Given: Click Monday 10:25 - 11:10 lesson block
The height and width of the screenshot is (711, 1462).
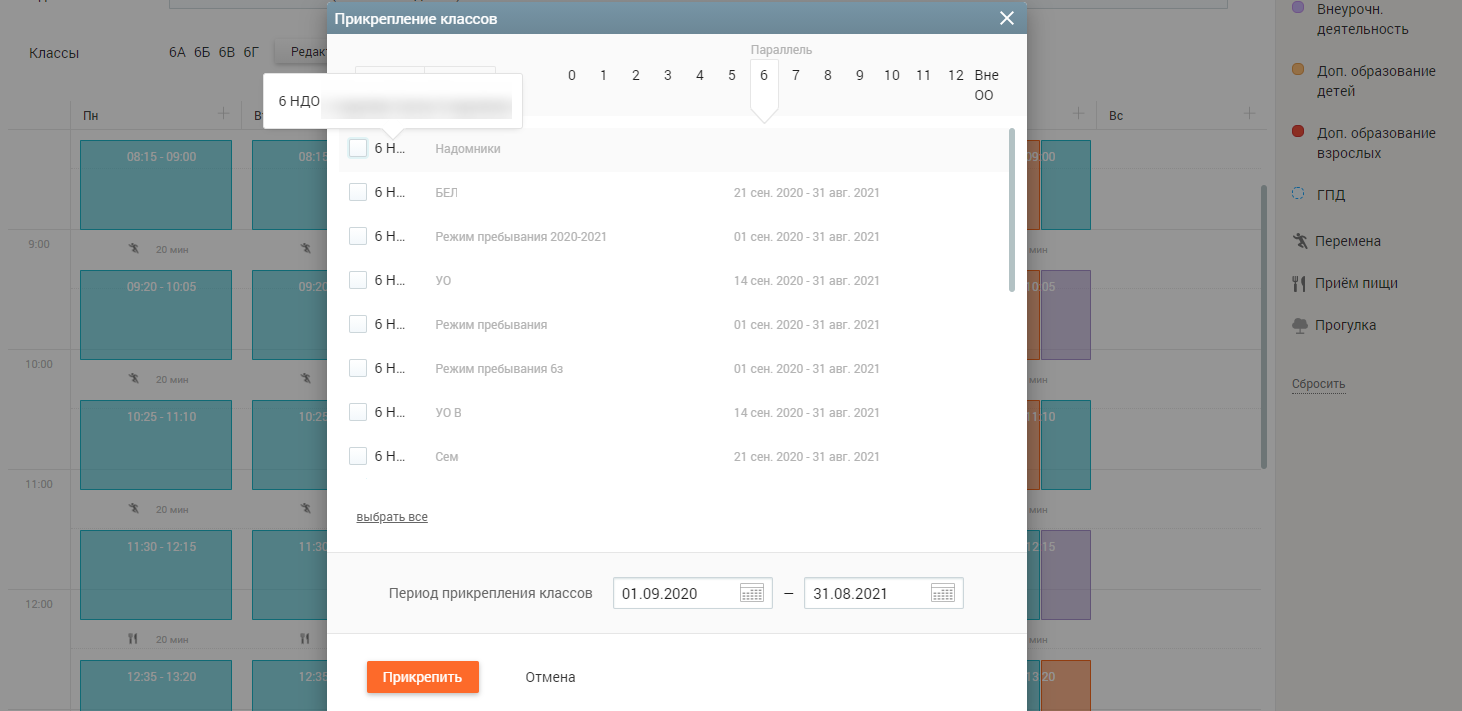Looking at the screenshot, I should [156, 445].
